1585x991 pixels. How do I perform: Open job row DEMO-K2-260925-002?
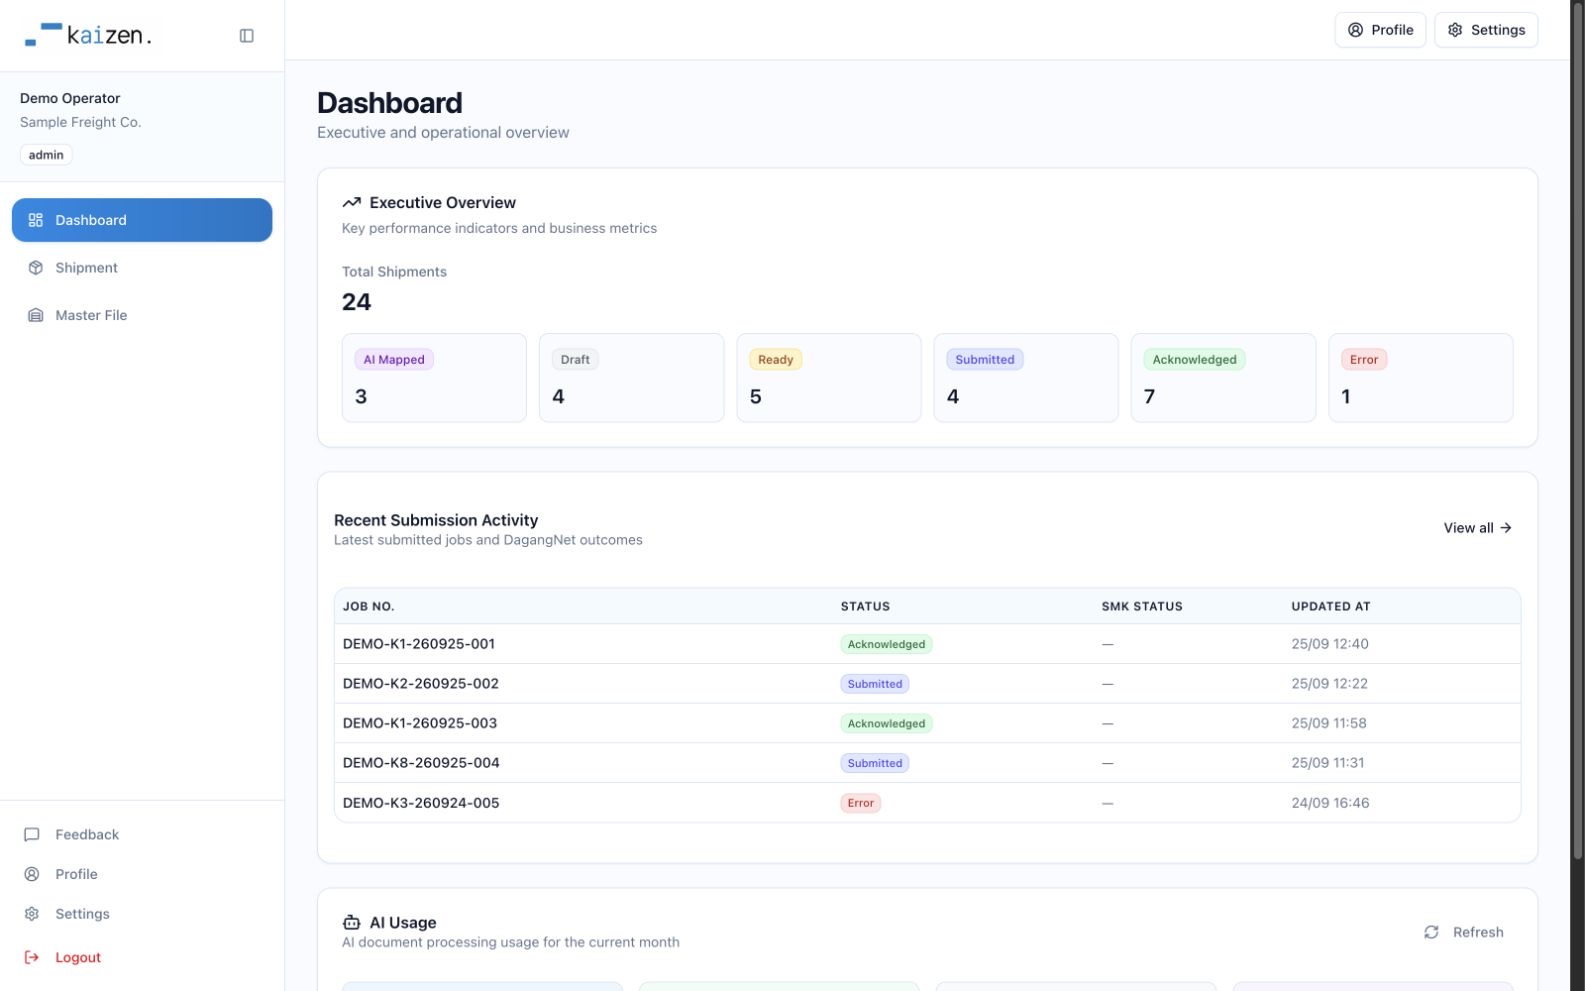click(927, 684)
